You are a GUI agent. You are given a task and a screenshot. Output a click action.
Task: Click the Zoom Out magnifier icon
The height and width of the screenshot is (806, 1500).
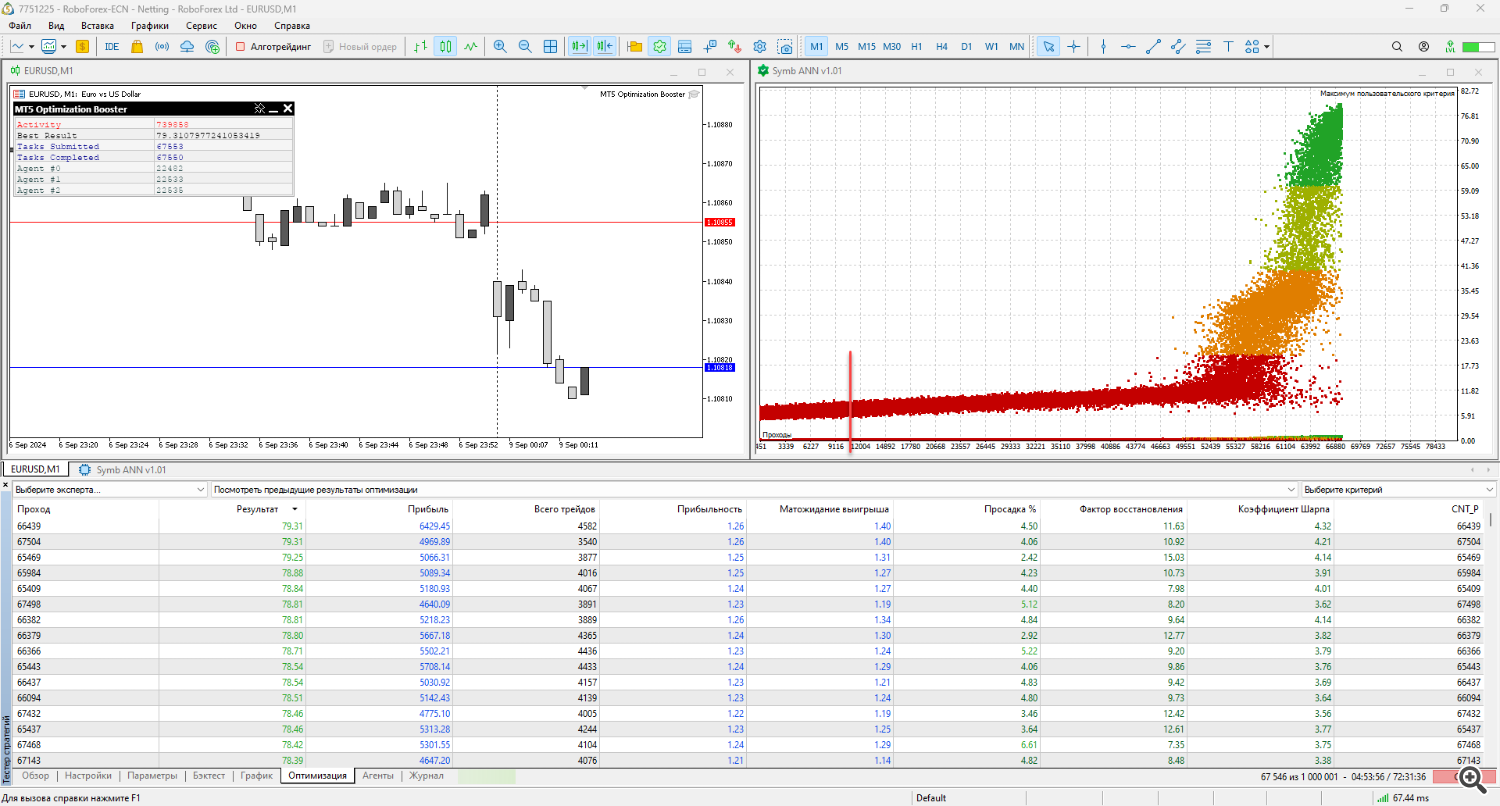pyautogui.click(x=525, y=46)
